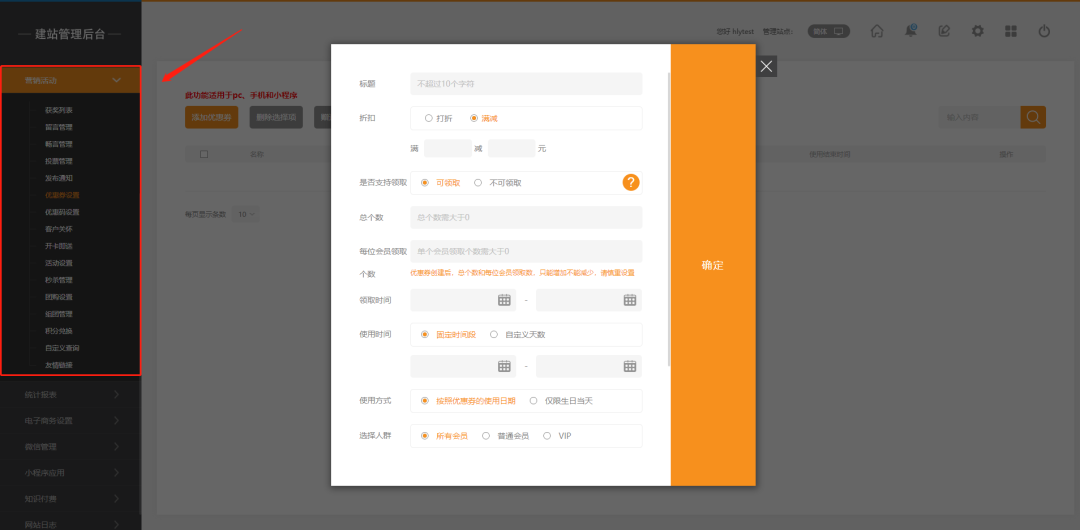Open settings gear icon in header

[978, 31]
